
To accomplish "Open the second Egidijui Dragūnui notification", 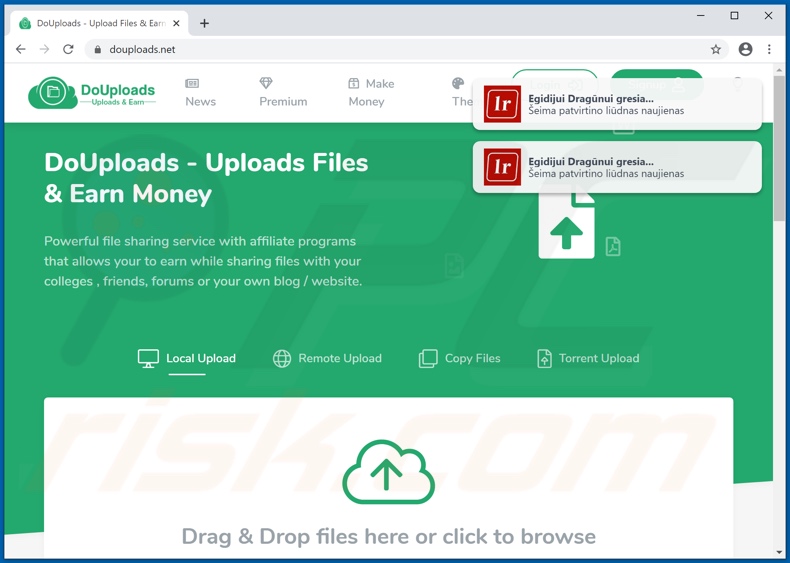I will click(x=617, y=167).
